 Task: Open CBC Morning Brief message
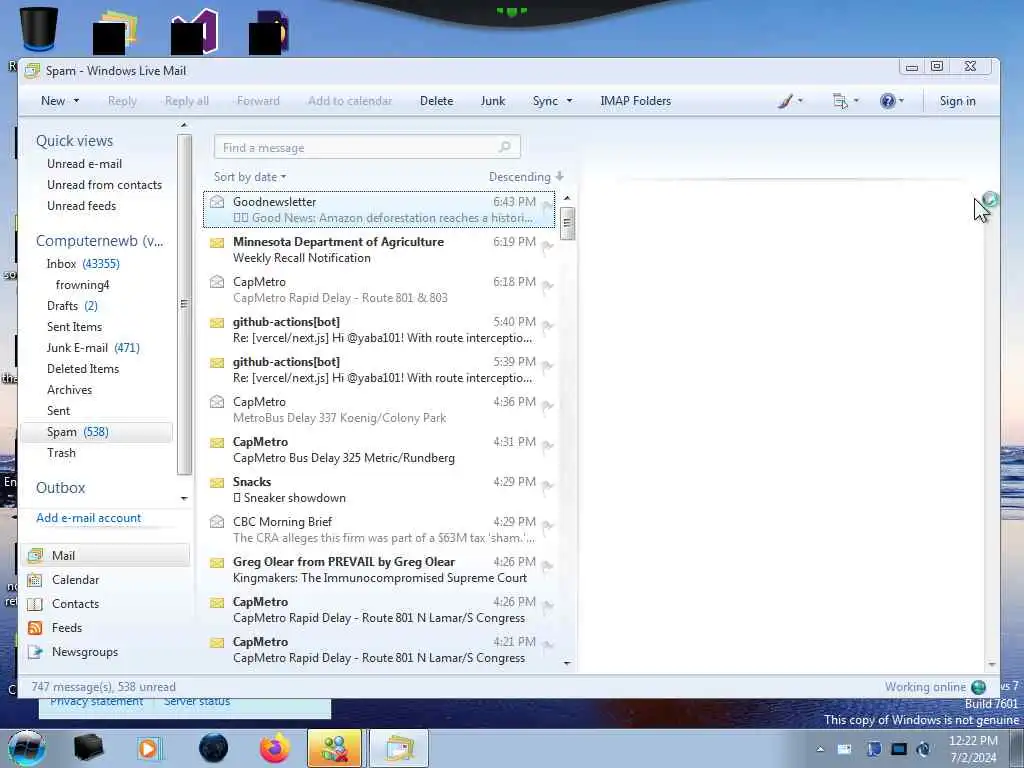tap(379, 530)
